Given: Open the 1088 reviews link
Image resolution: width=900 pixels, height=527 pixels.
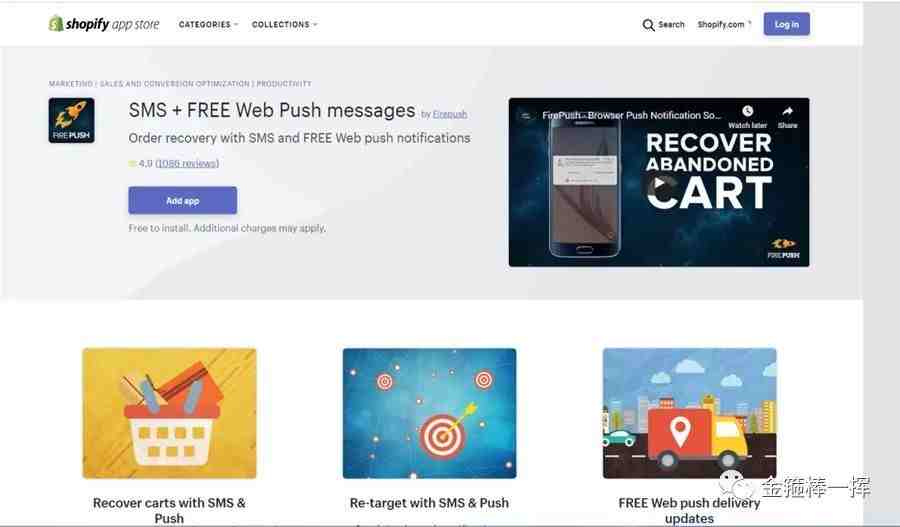Looking at the screenshot, I should [x=187, y=164].
